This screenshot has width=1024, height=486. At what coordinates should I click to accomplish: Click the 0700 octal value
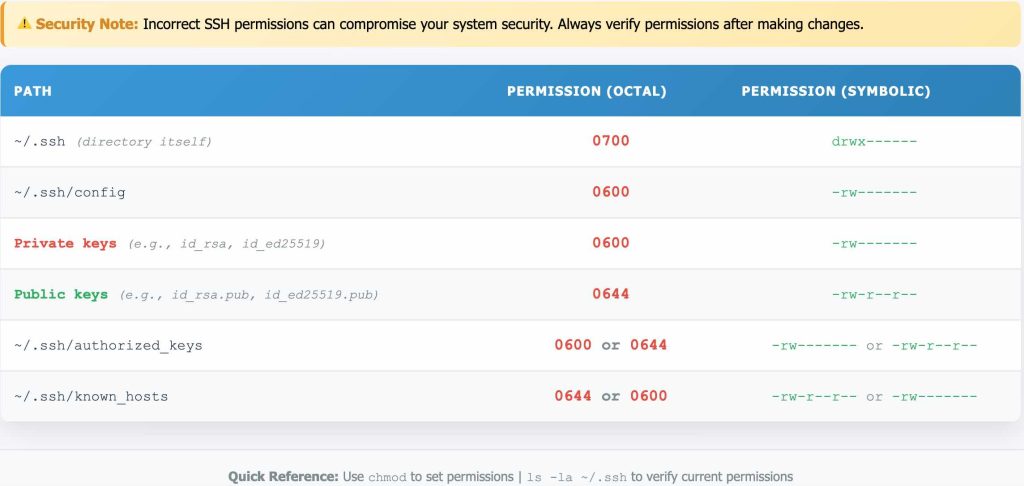pyautogui.click(x=611, y=140)
